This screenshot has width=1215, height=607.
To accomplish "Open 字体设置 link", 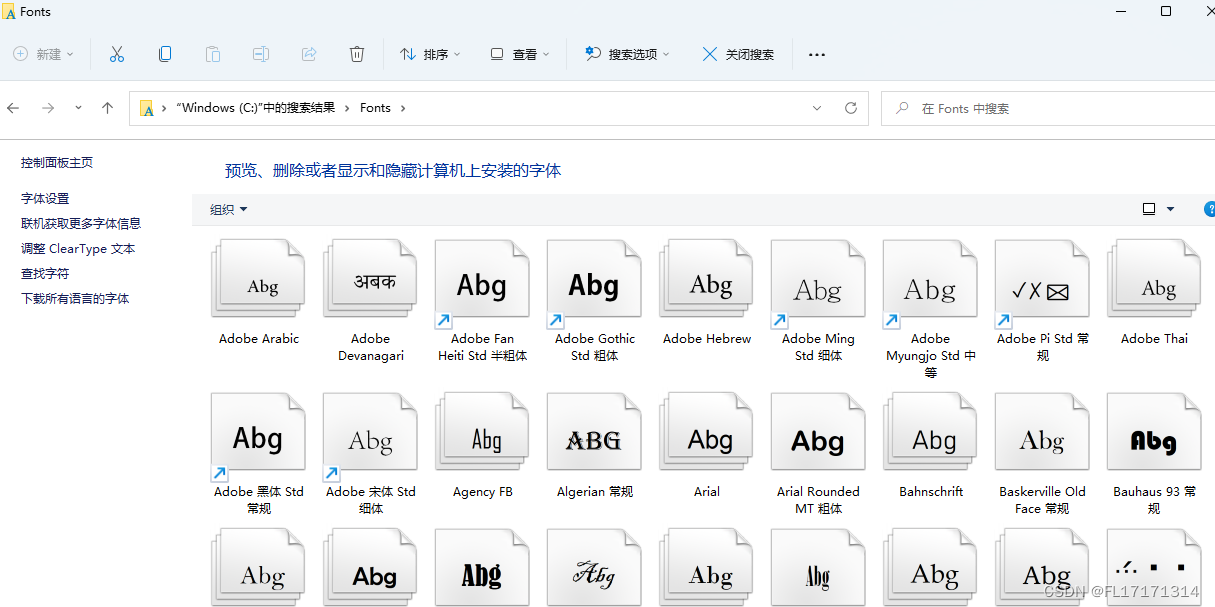I will coord(45,199).
